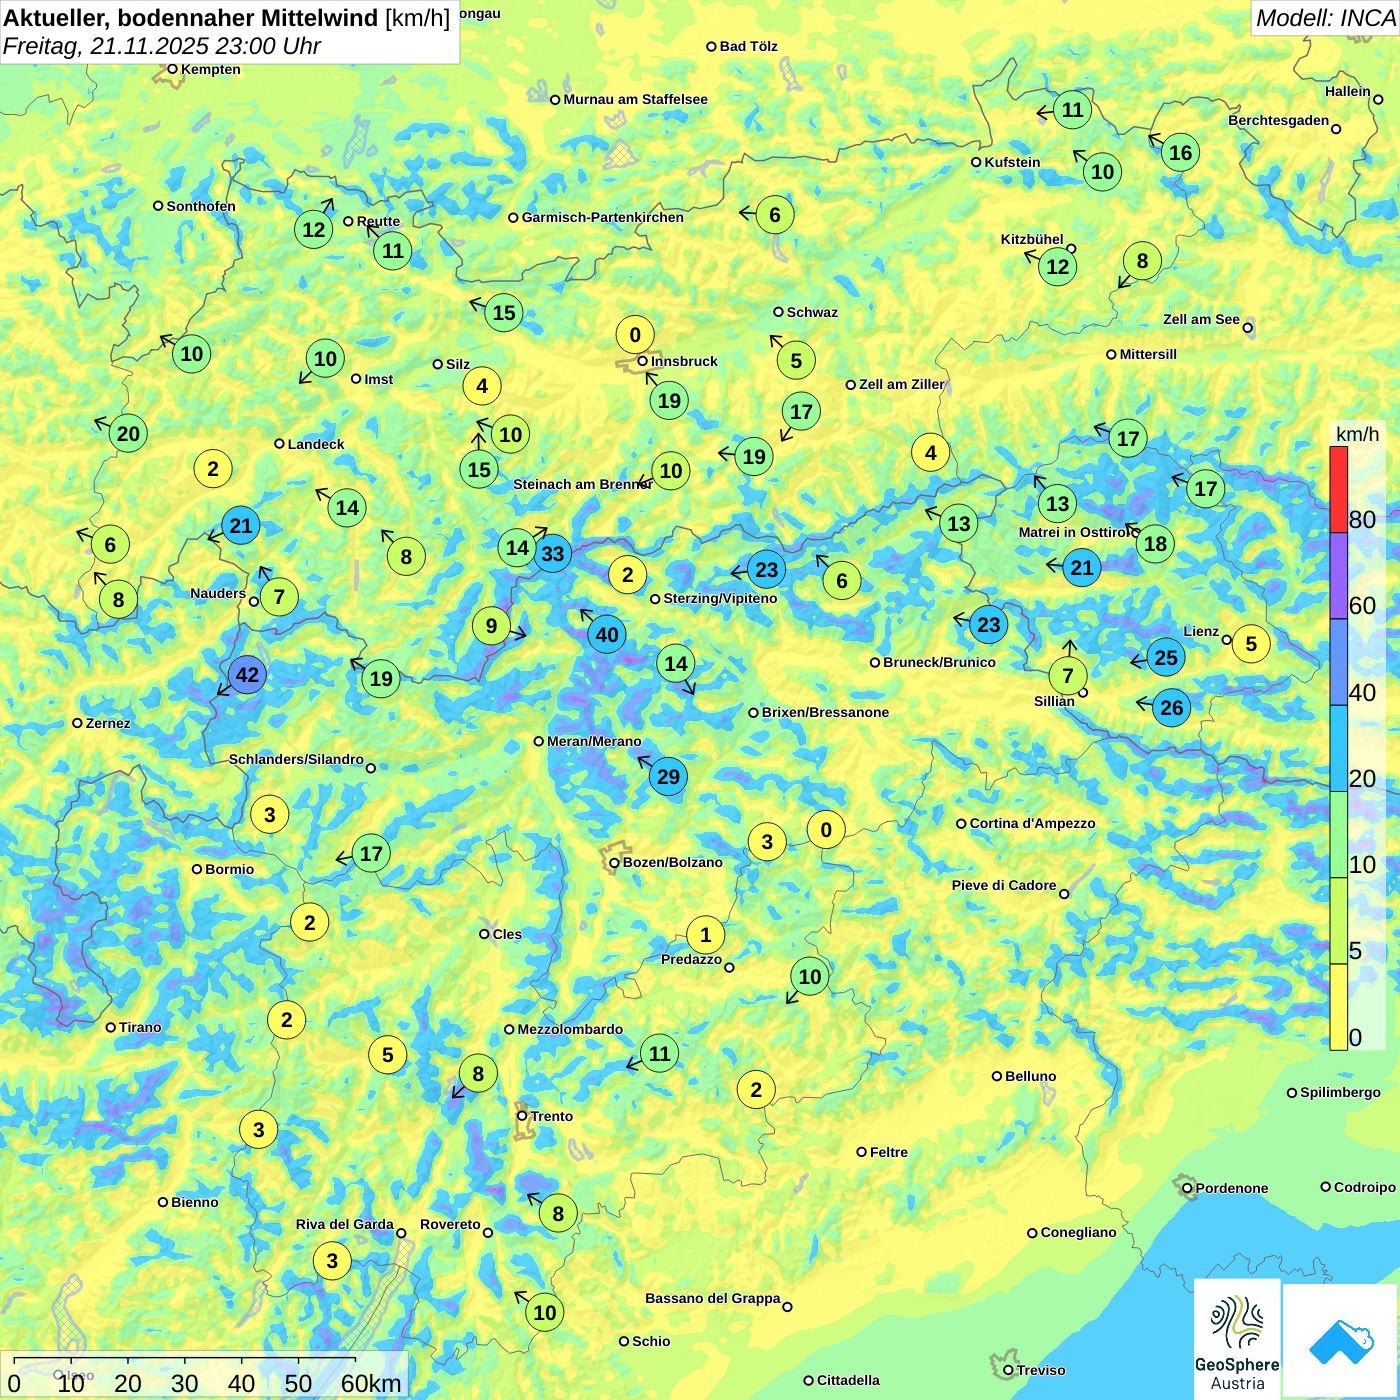This screenshot has width=1400, height=1400.
Task: Click the Pordenone city label
Action: tap(1232, 1188)
